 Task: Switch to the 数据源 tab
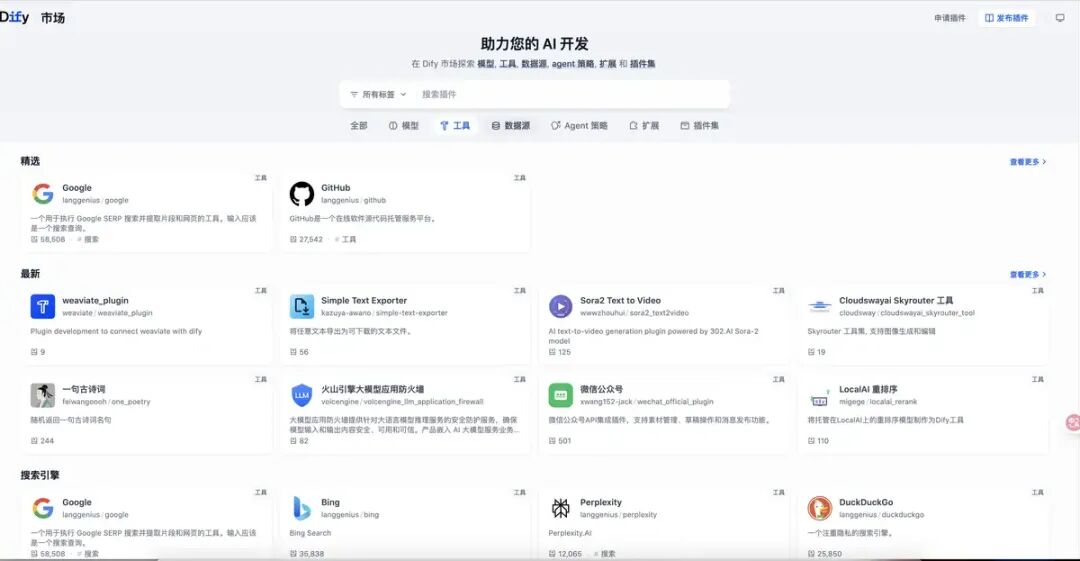(510, 125)
